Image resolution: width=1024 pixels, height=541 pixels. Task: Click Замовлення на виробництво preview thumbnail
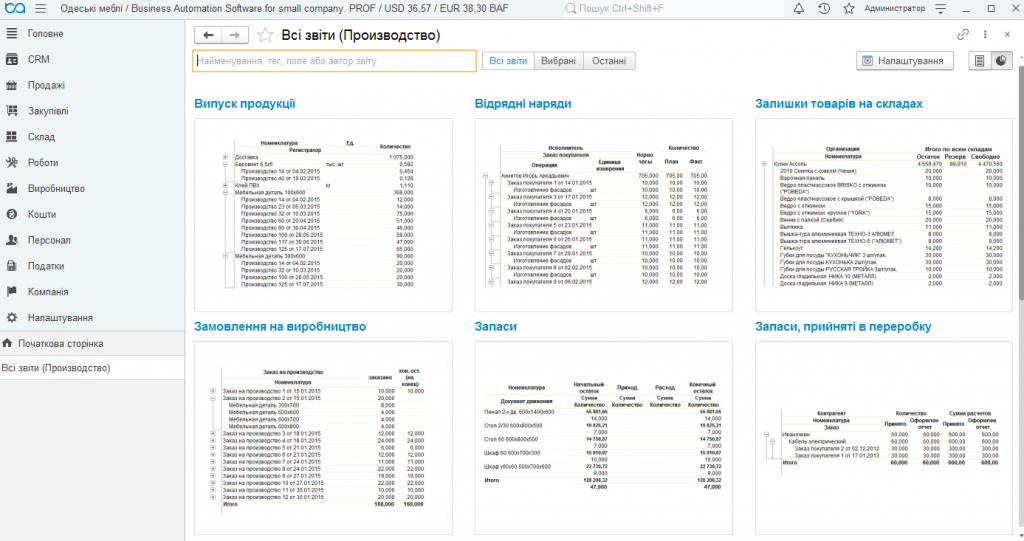click(x=323, y=438)
